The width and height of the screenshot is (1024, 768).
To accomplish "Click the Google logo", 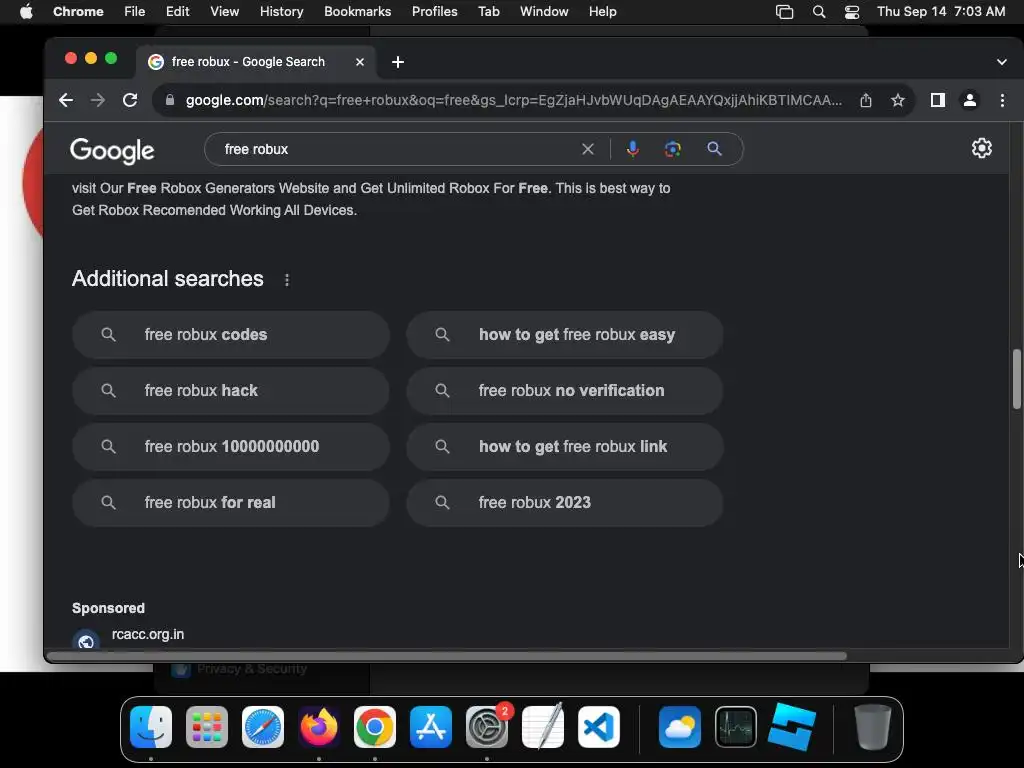I will pos(112,150).
